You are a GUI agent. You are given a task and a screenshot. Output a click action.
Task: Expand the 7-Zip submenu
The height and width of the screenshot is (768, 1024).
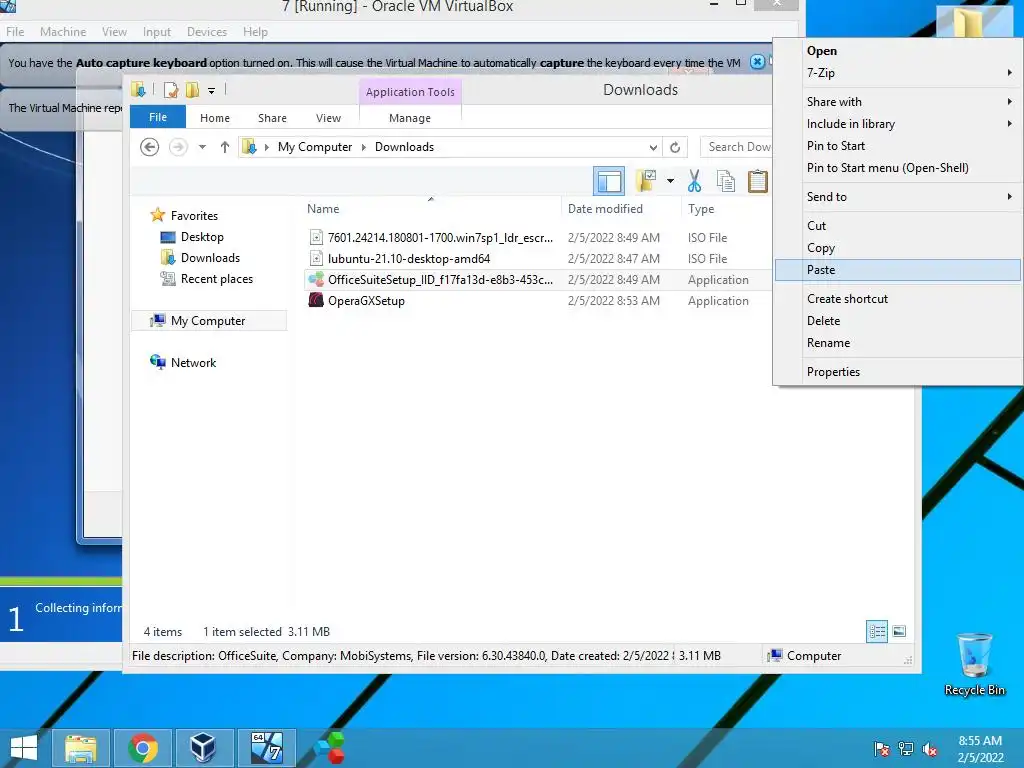click(897, 73)
